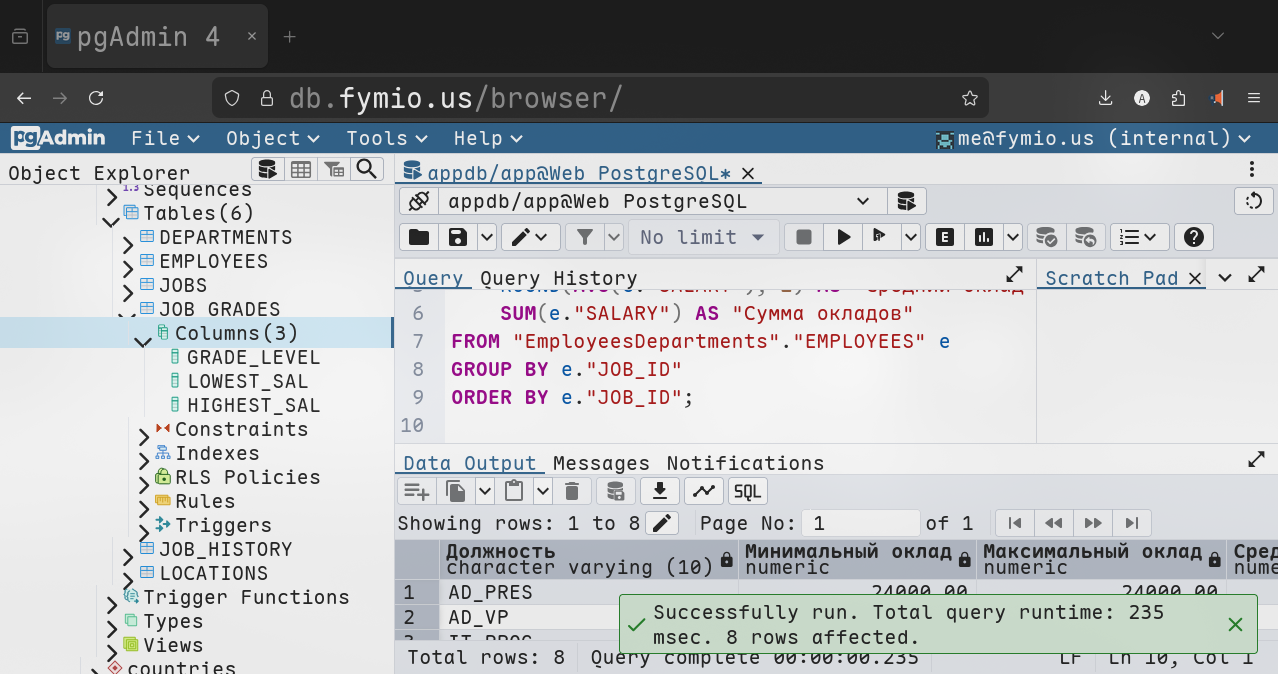Open the graph visualiser icon

point(704,491)
